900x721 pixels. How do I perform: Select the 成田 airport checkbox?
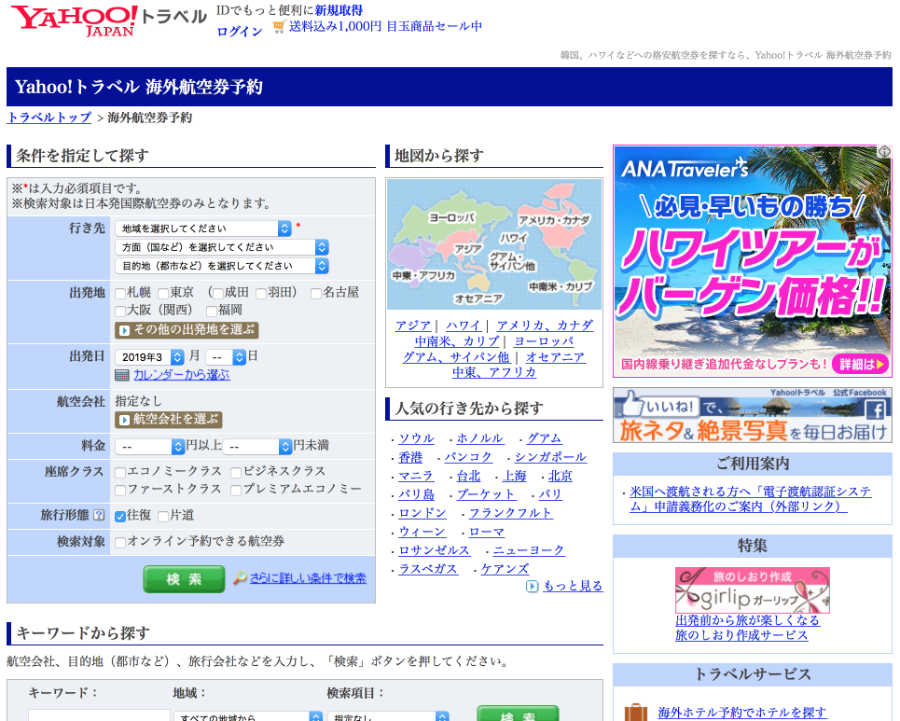(218, 293)
